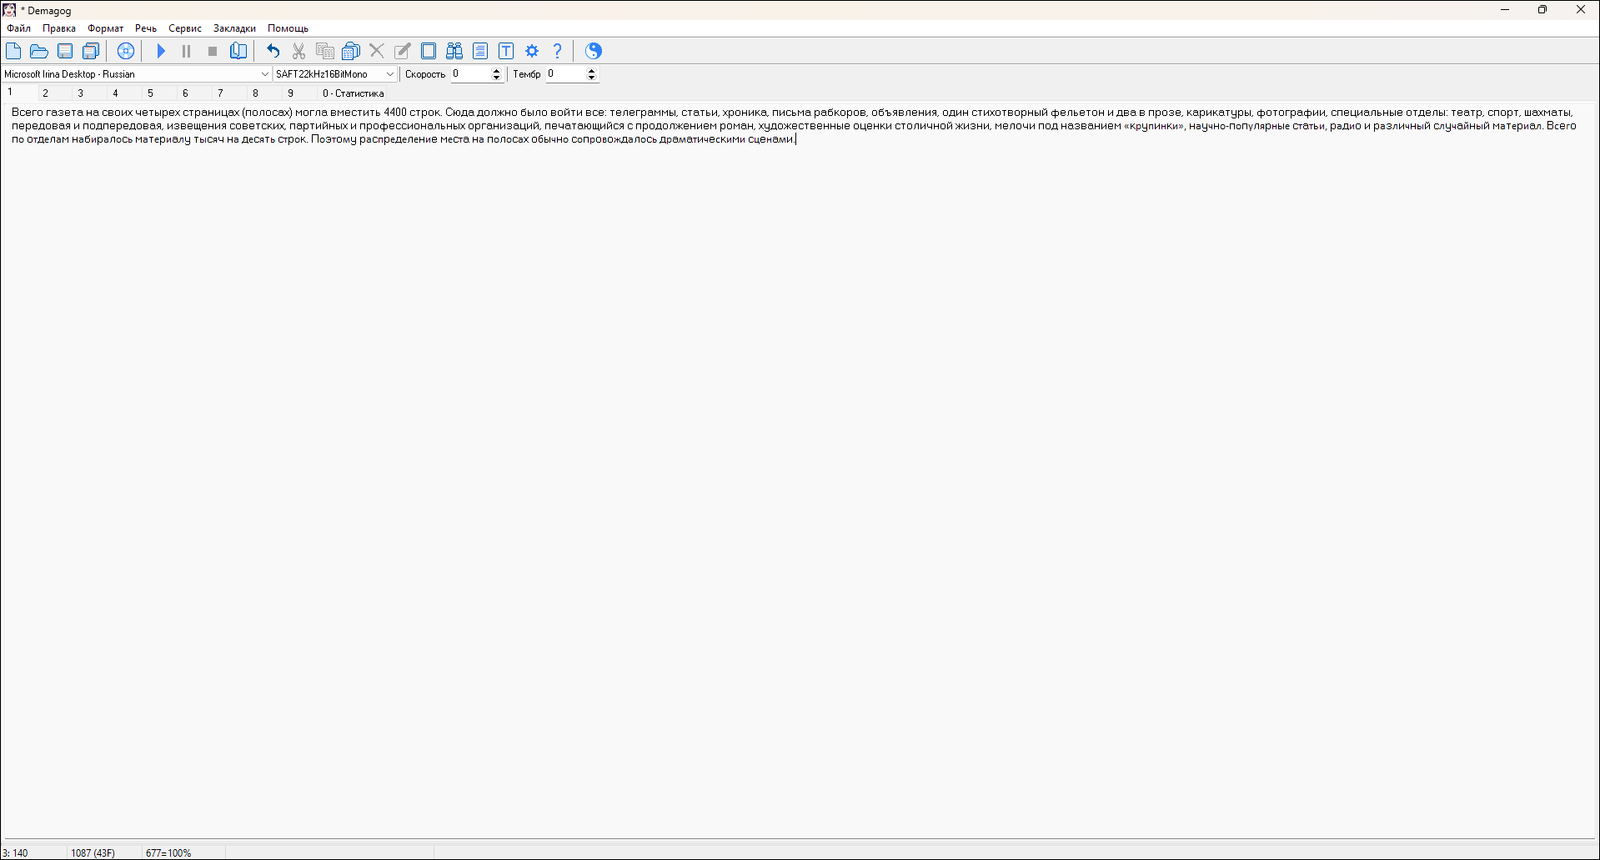Click the lined text page icon

[481, 51]
